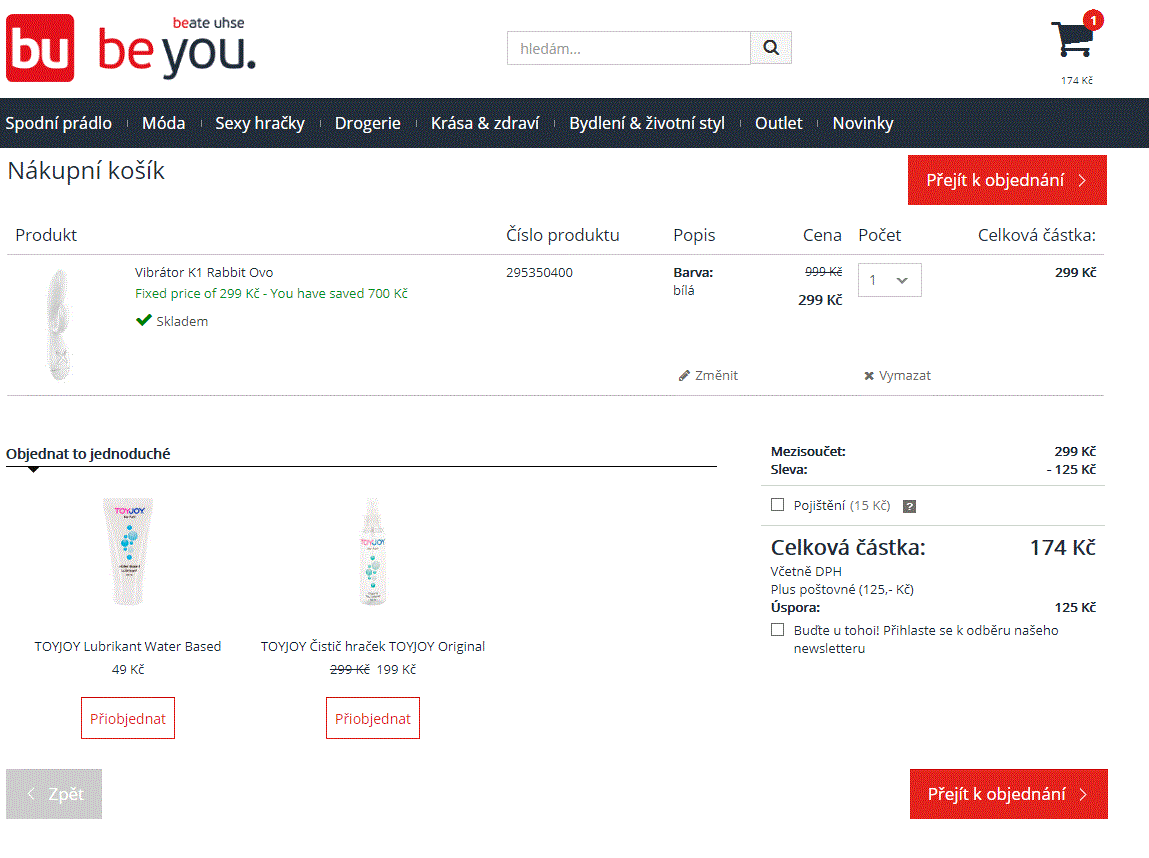Click the 'Včetně DPH' text
1149x858 pixels.
(806, 572)
